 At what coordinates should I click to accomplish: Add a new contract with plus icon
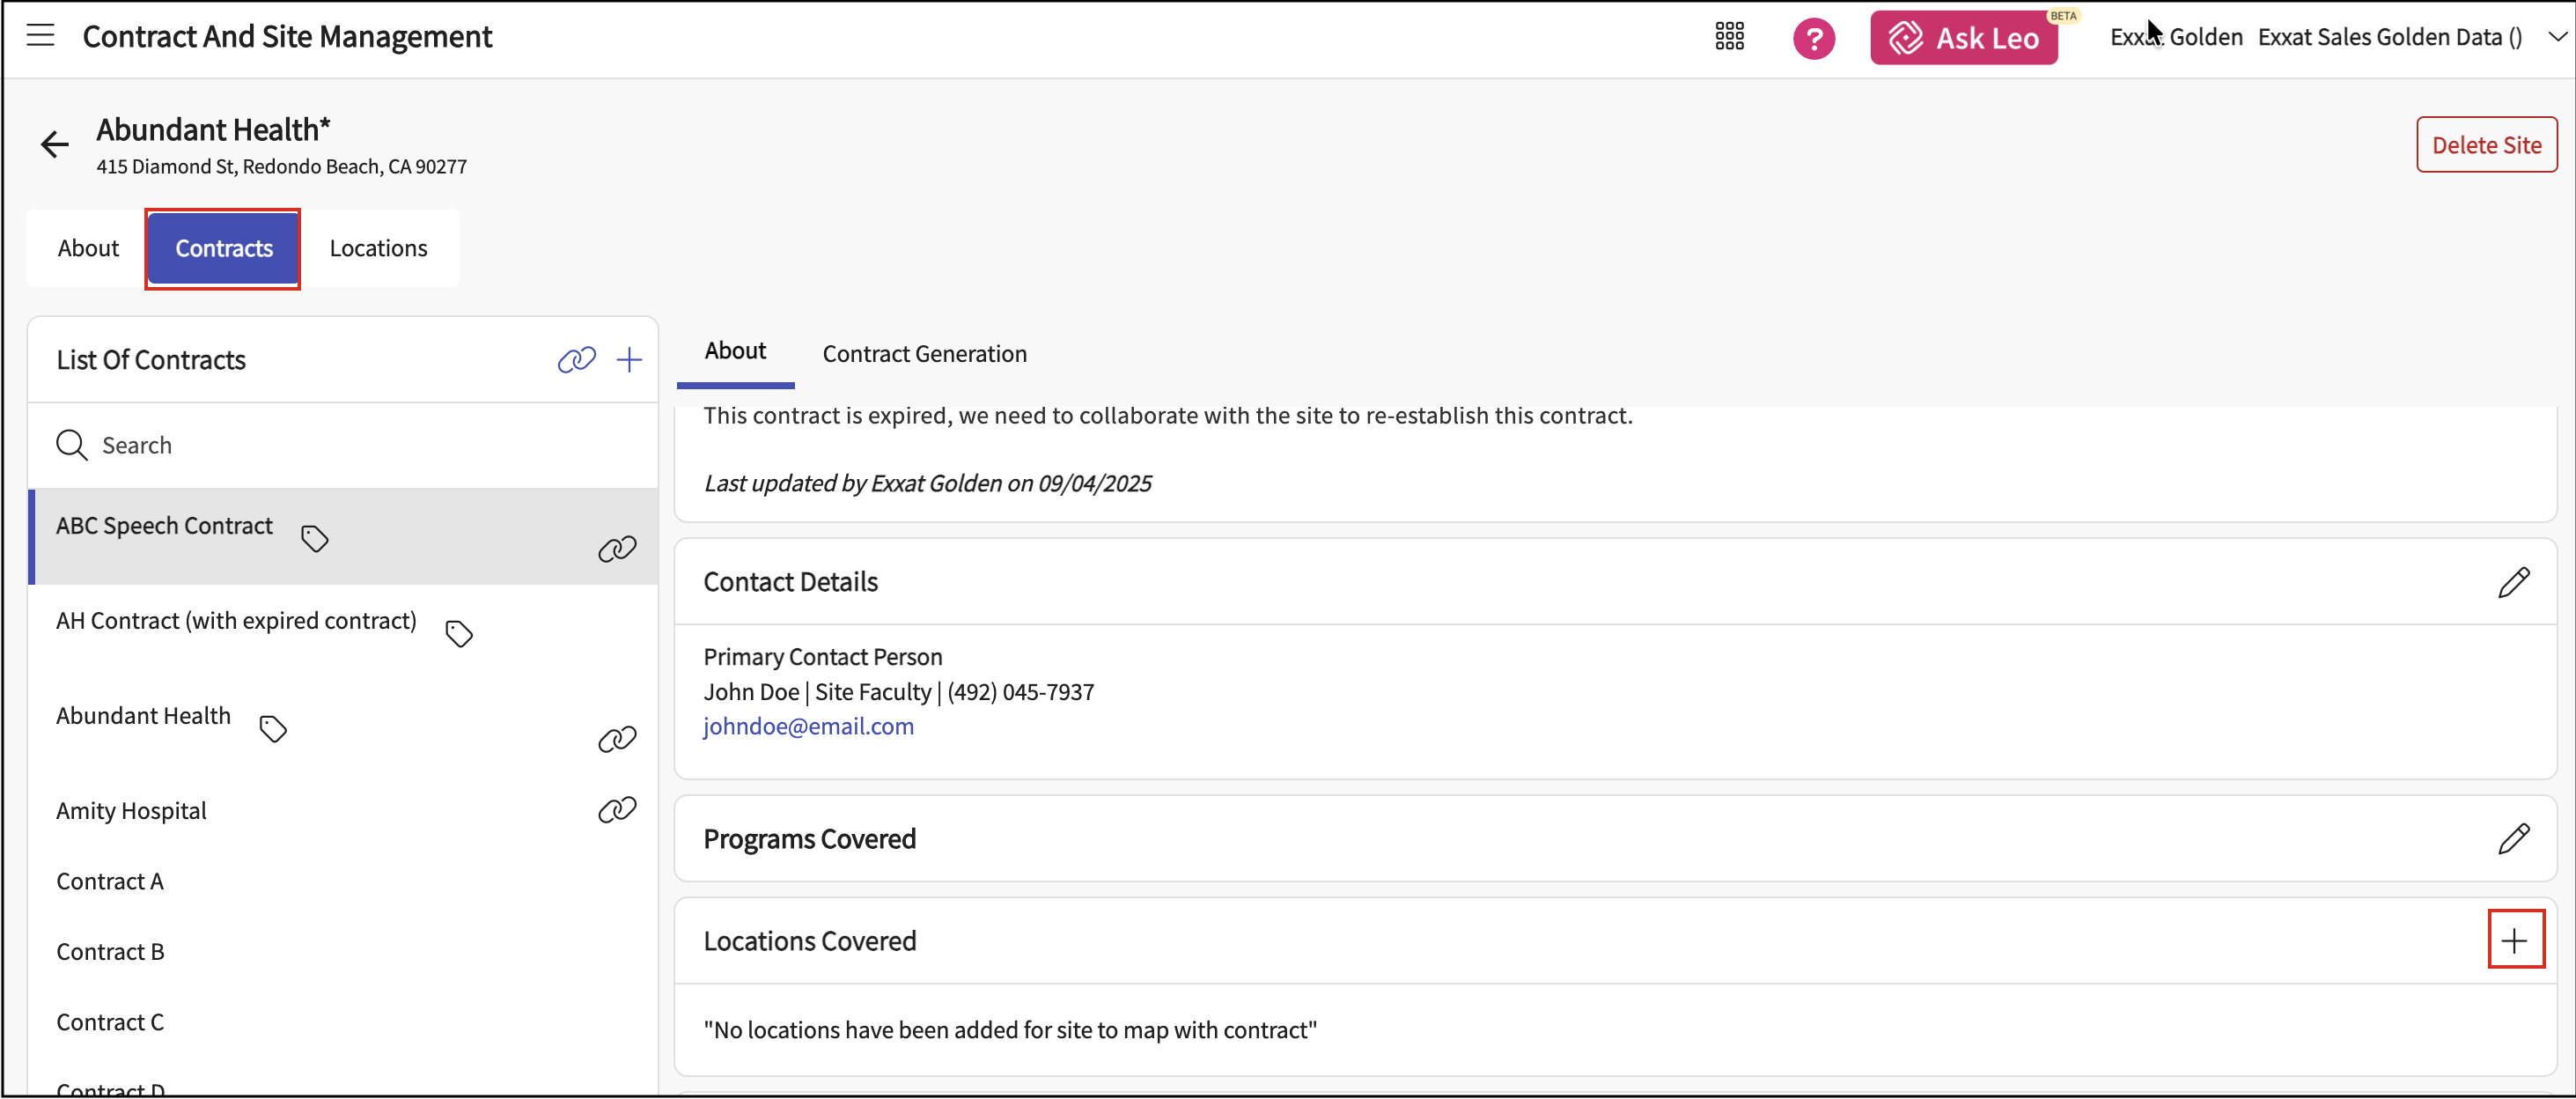click(x=629, y=360)
